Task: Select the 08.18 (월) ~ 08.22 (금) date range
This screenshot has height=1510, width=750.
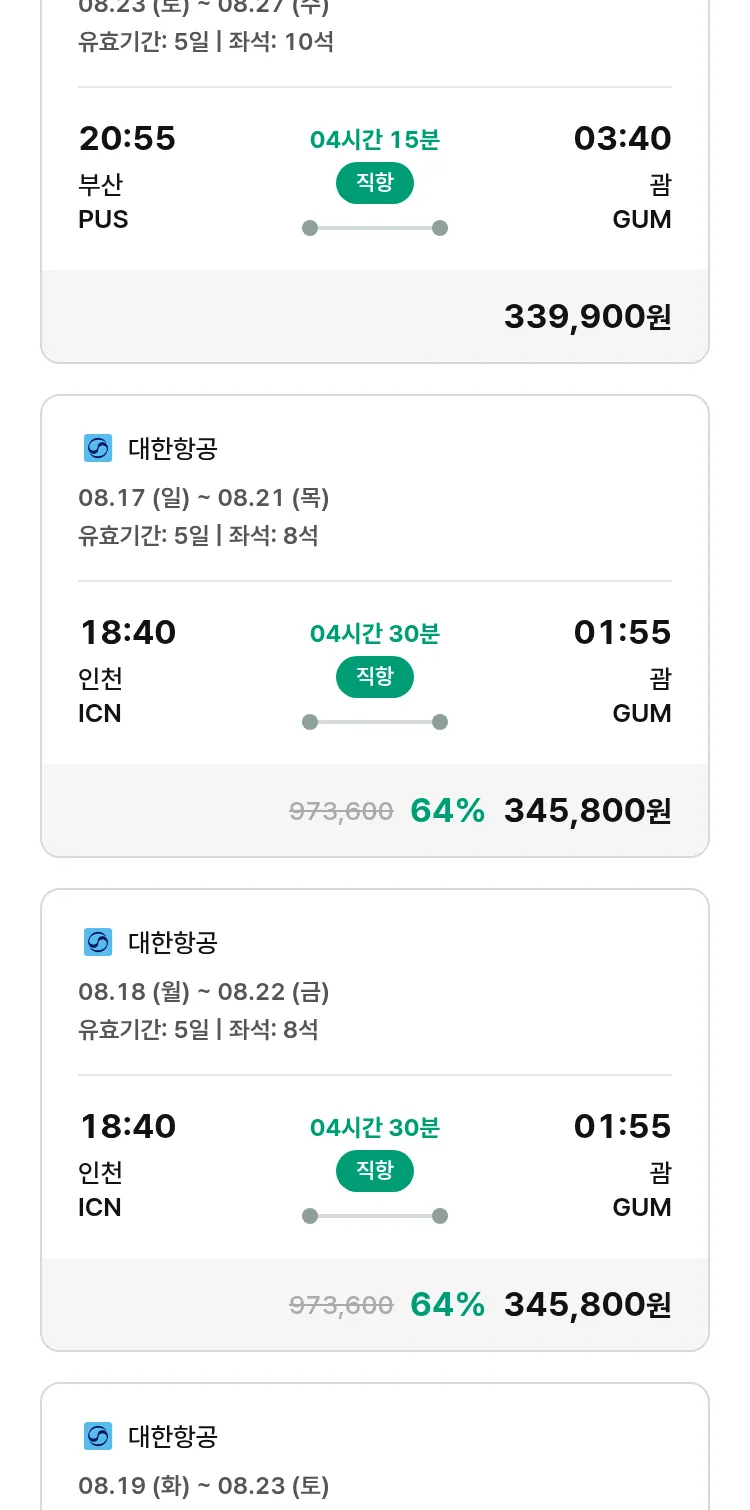Action: 203,992
